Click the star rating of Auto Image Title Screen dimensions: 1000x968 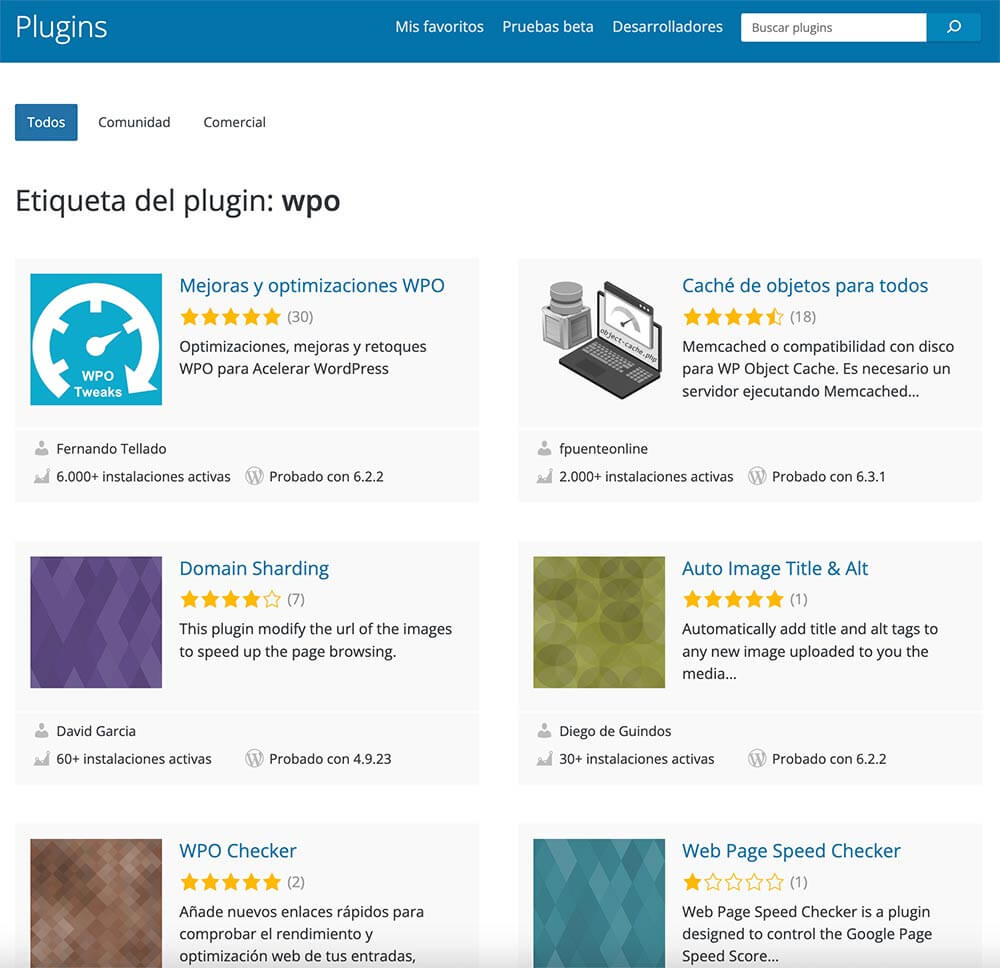(x=733, y=599)
